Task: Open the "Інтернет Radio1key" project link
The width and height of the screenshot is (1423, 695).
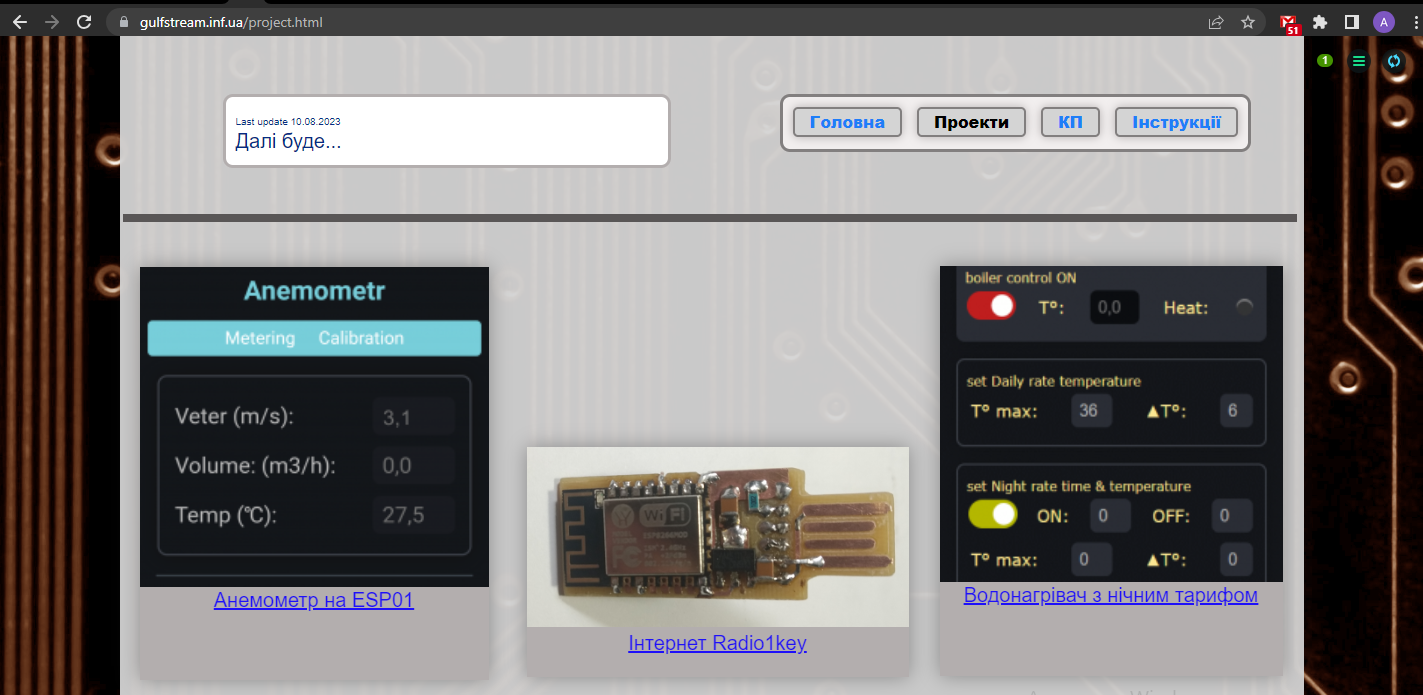Action: click(717, 642)
